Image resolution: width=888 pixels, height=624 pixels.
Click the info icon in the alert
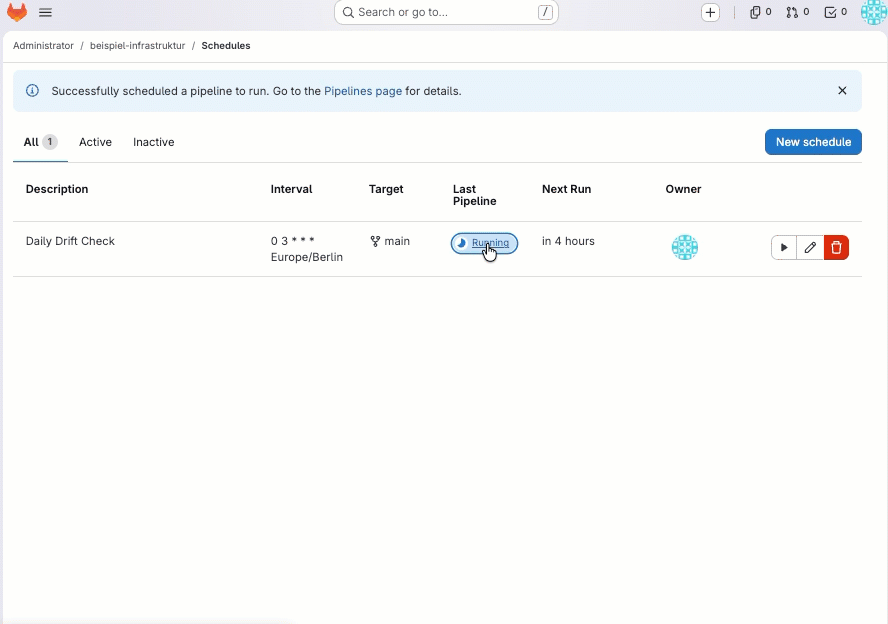click(x=32, y=91)
